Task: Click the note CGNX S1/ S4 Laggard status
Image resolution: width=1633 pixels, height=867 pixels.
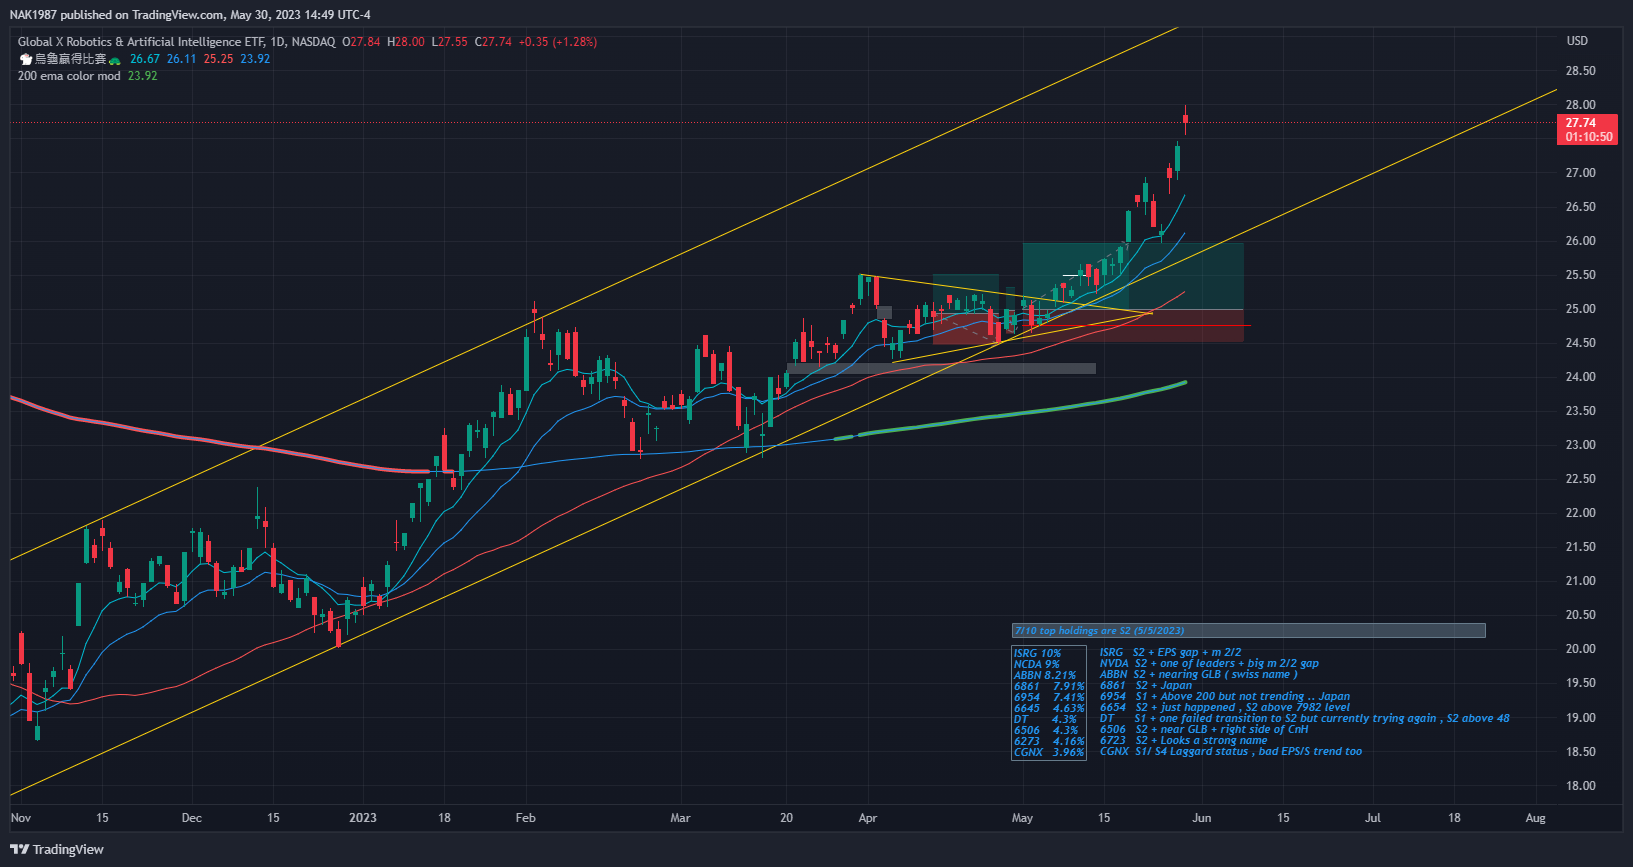Action: tap(1230, 751)
